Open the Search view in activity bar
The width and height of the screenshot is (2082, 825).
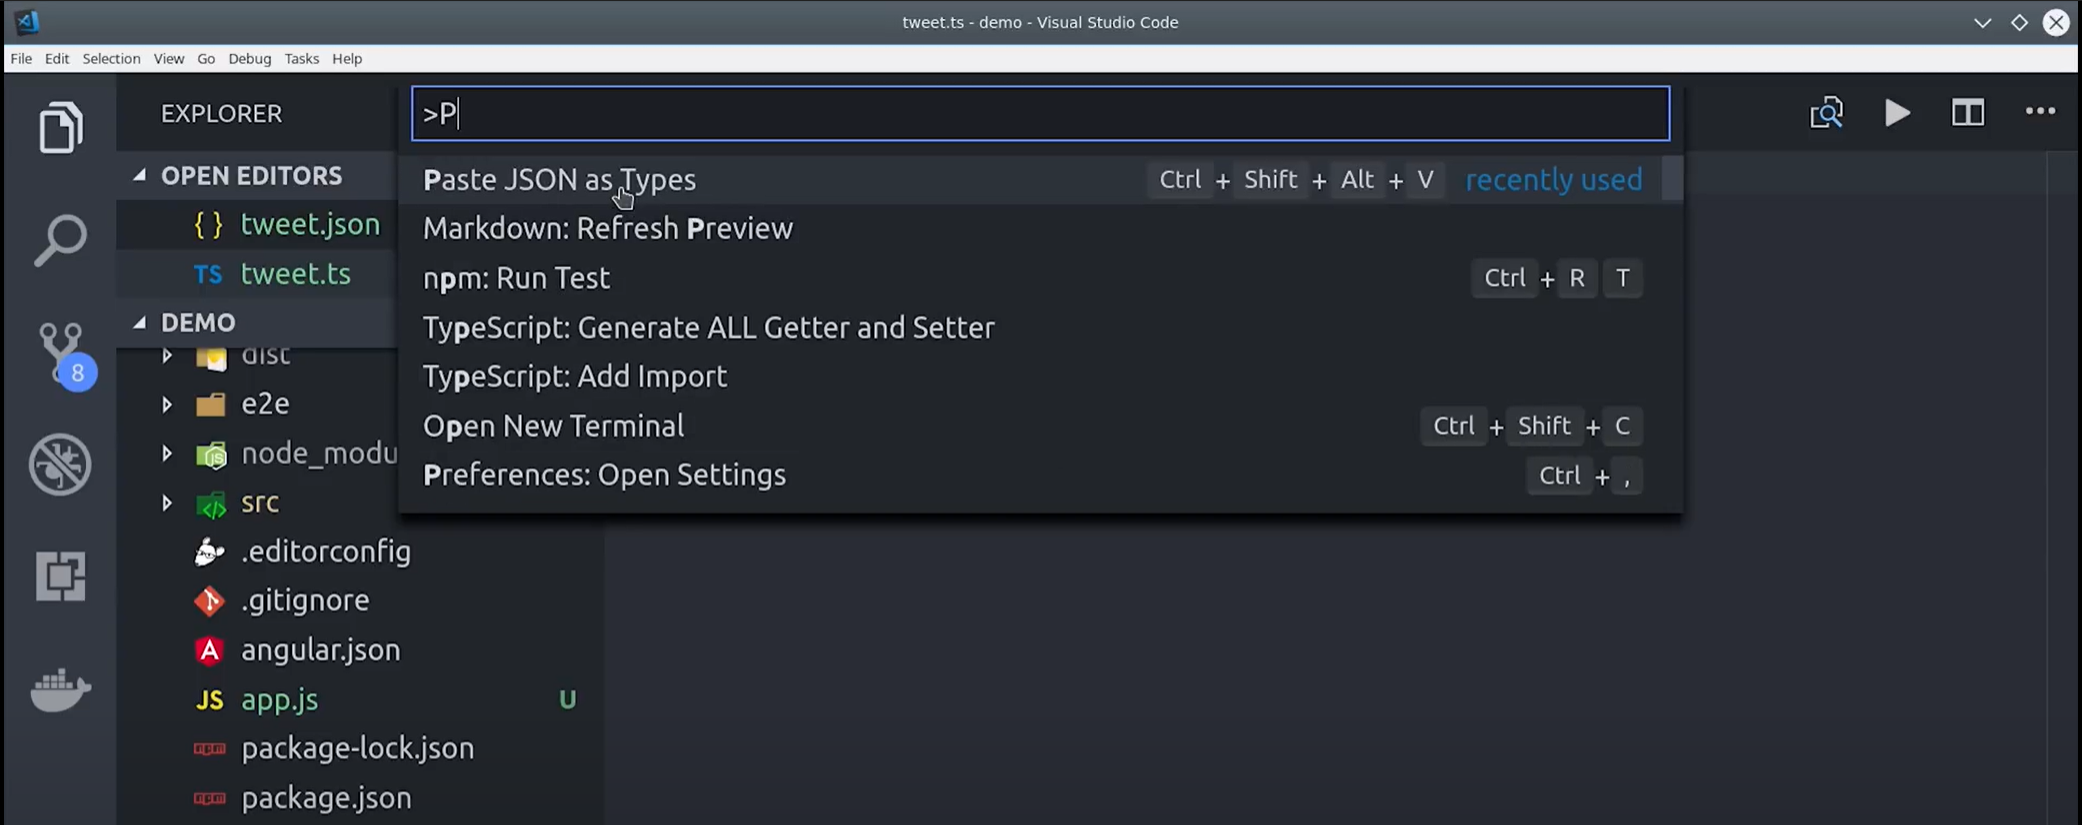click(60, 240)
